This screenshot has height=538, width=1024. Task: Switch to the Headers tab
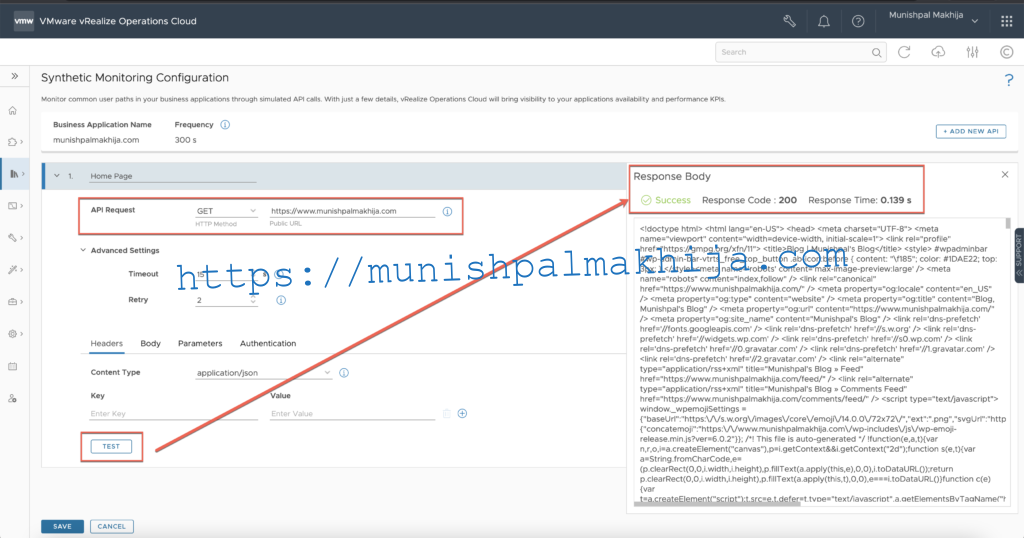pos(106,343)
